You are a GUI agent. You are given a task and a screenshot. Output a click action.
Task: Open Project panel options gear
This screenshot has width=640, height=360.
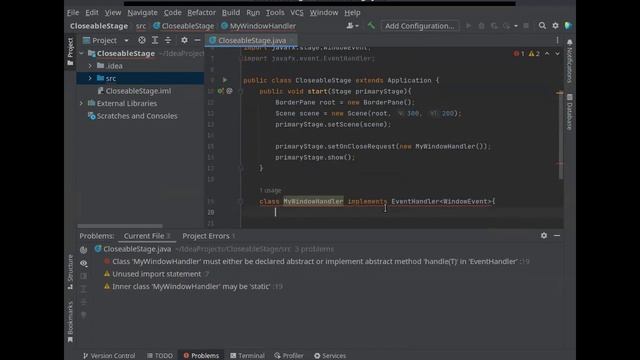pos(184,40)
